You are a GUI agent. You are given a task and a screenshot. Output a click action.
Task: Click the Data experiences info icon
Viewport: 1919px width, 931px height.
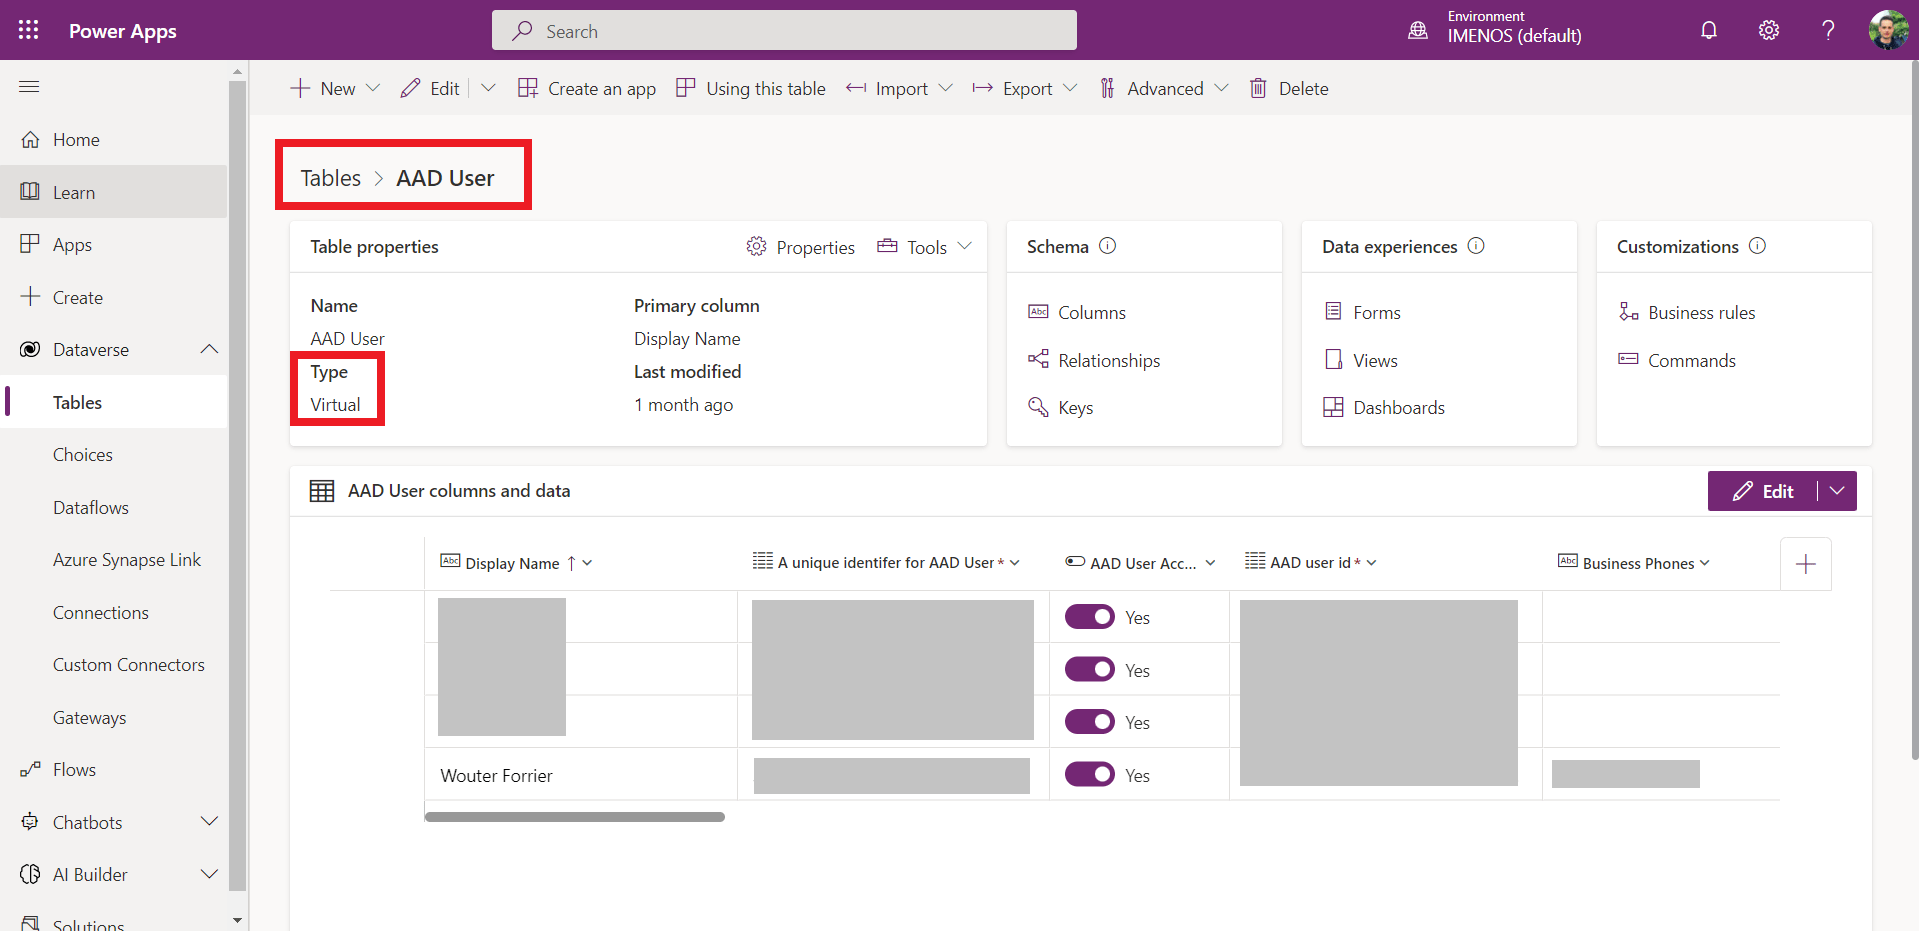pyautogui.click(x=1476, y=246)
